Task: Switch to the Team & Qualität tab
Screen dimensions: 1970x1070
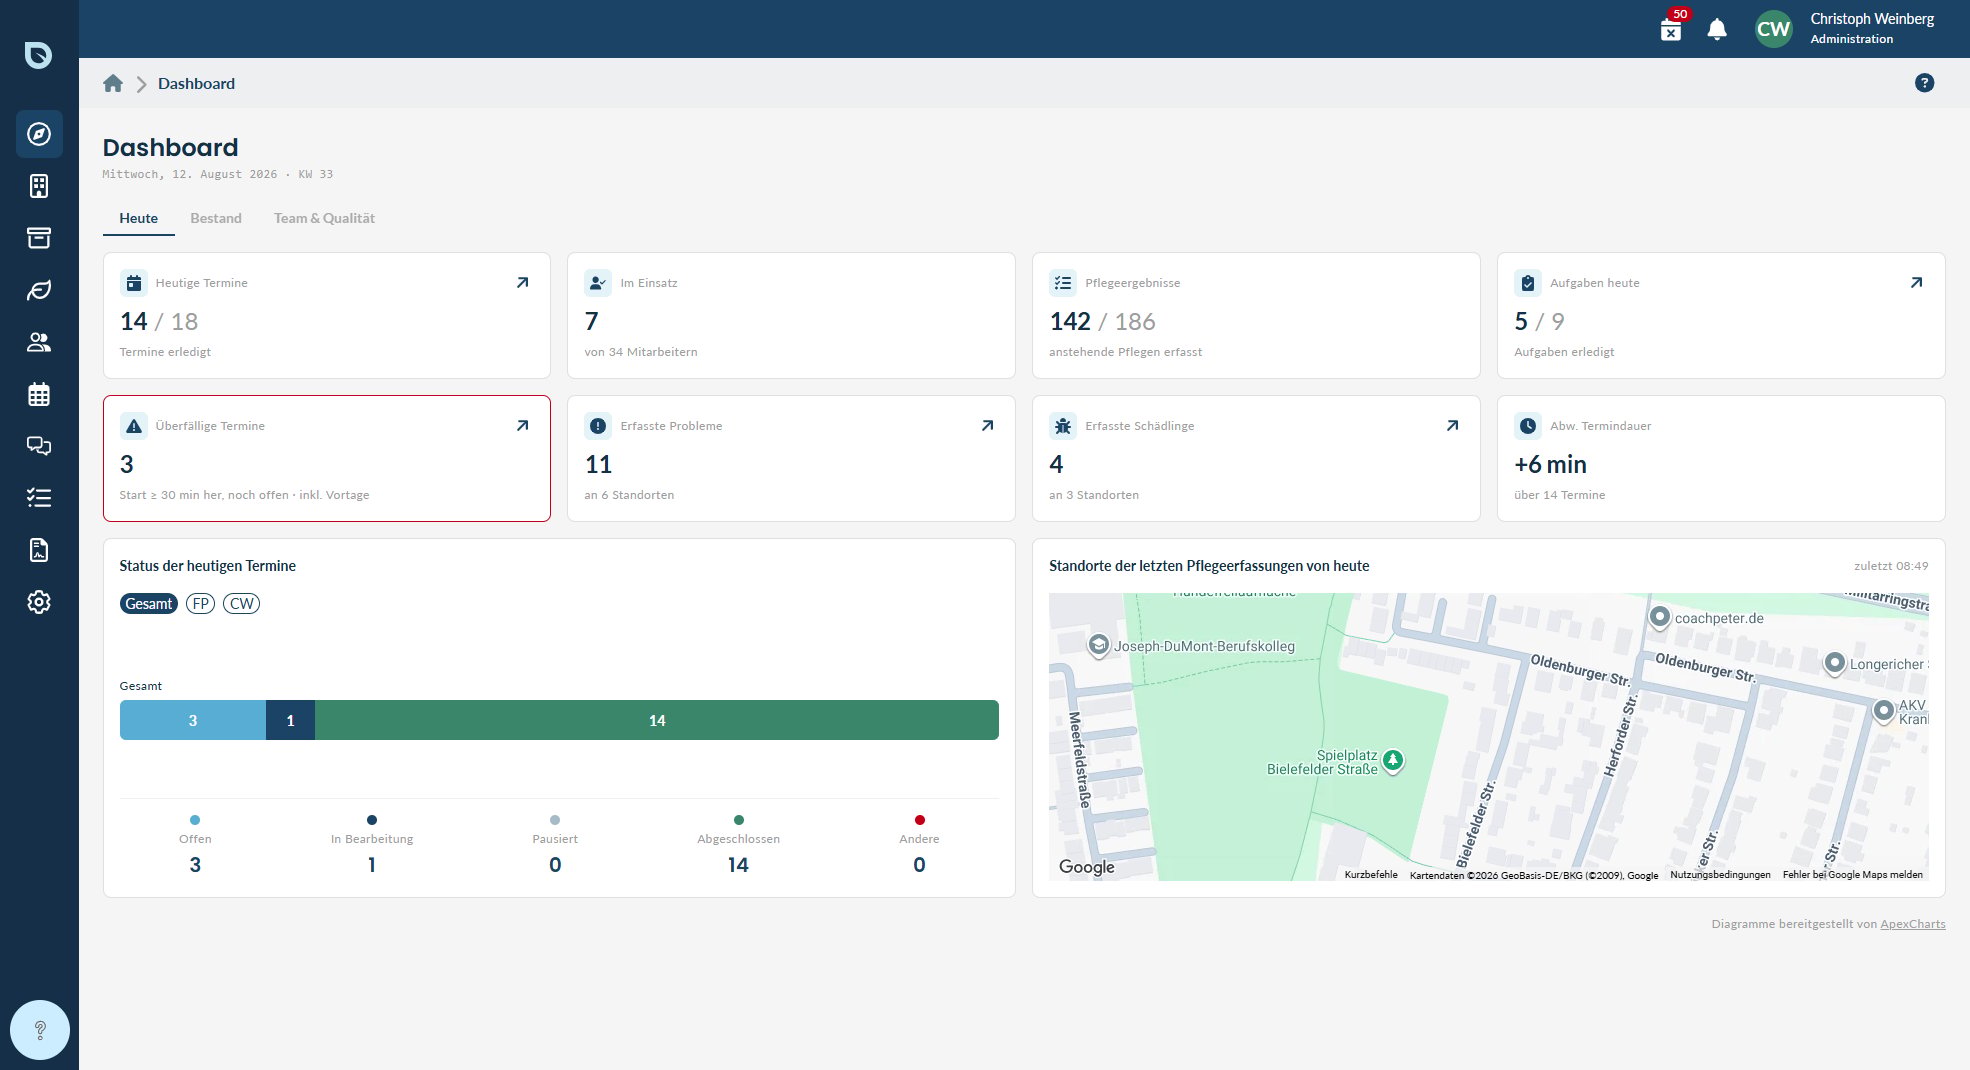Action: [x=324, y=218]
